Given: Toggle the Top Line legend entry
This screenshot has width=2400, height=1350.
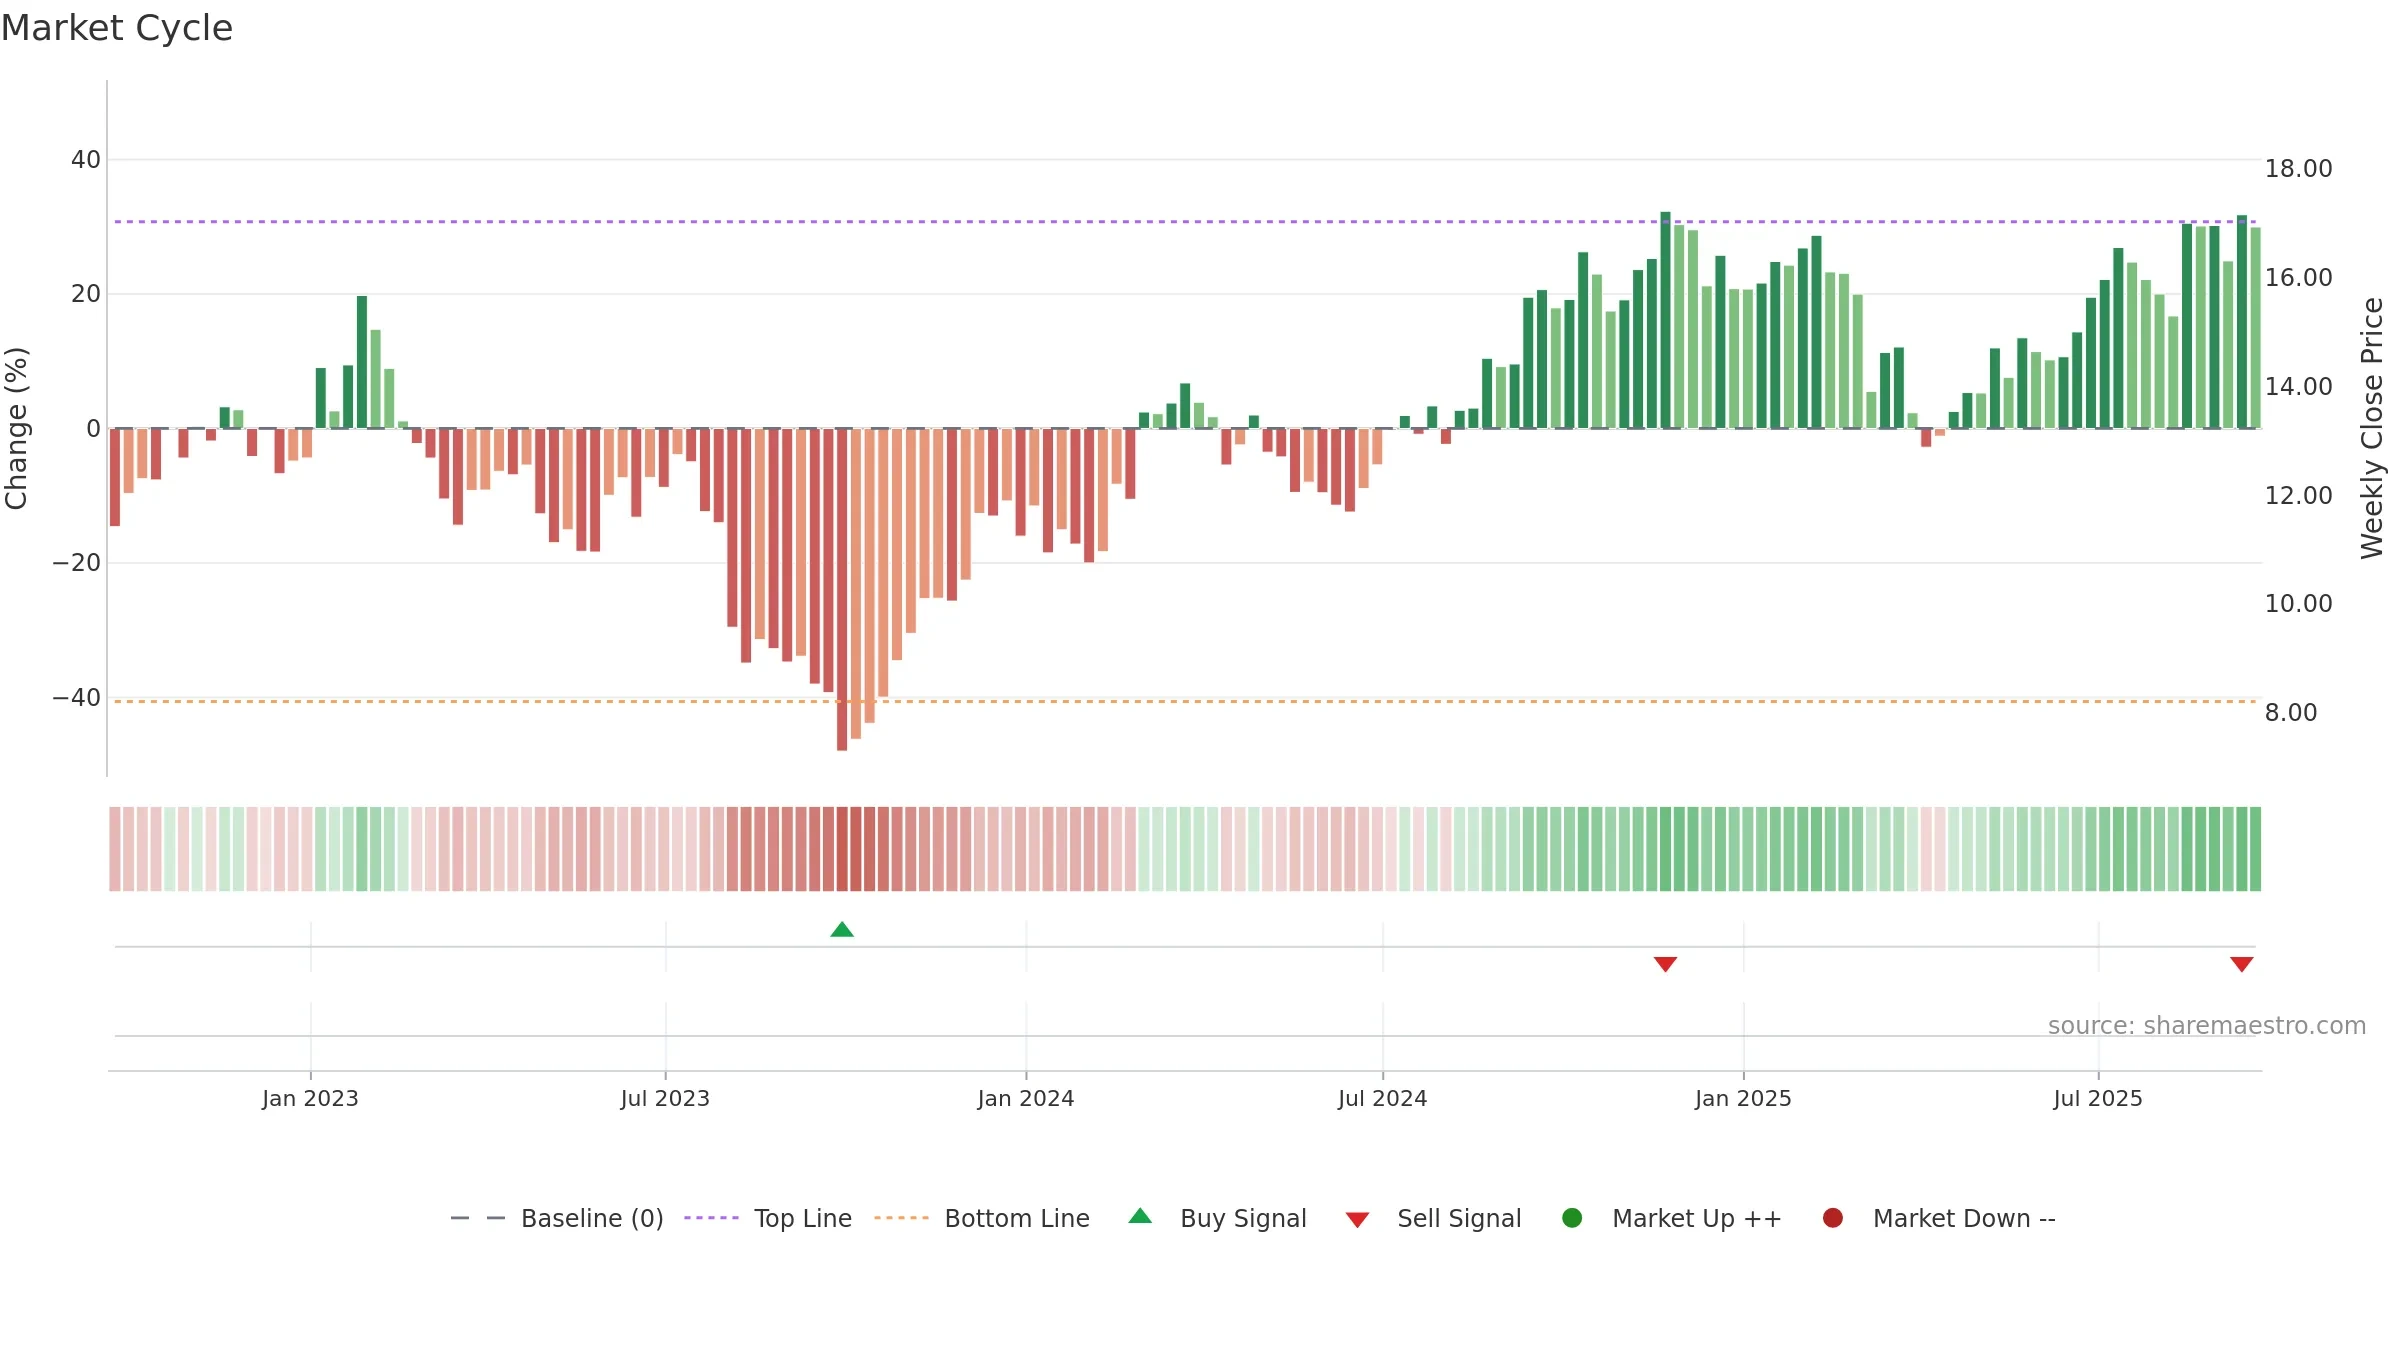Looking at the screenshot, I should (x=768, y=1218).
